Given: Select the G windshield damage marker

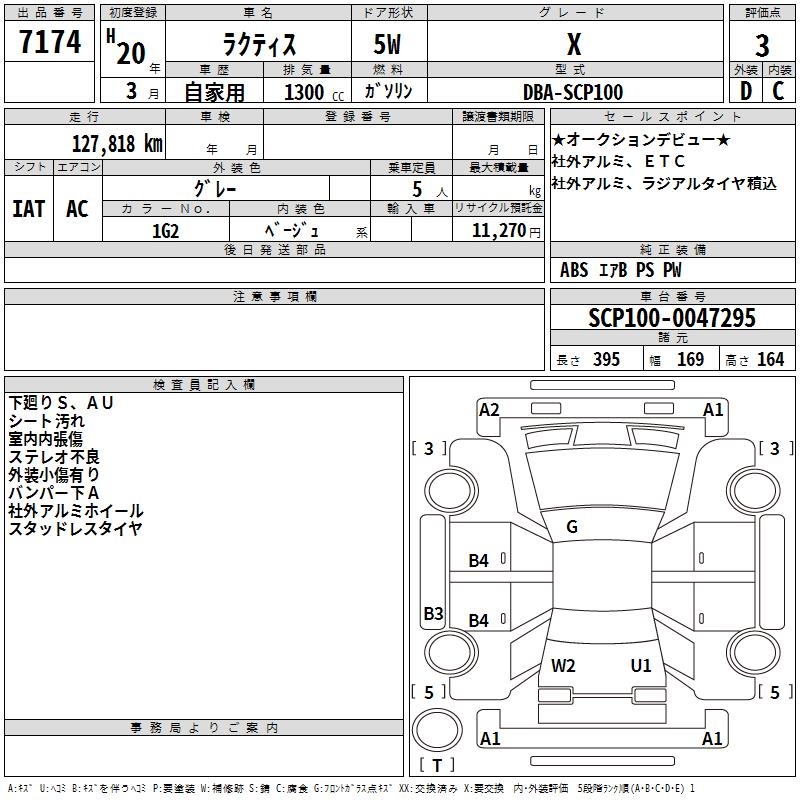Looking at the screenshot, I should pos(572,527).
